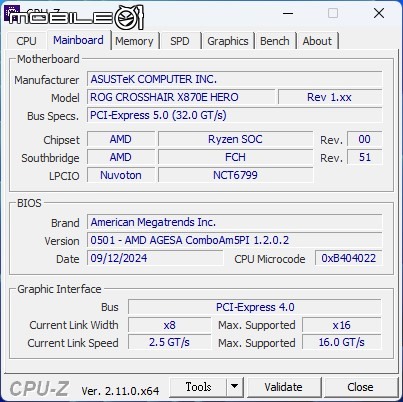
Task: Switch to the CPU tab
Action: tap(26, 41)
